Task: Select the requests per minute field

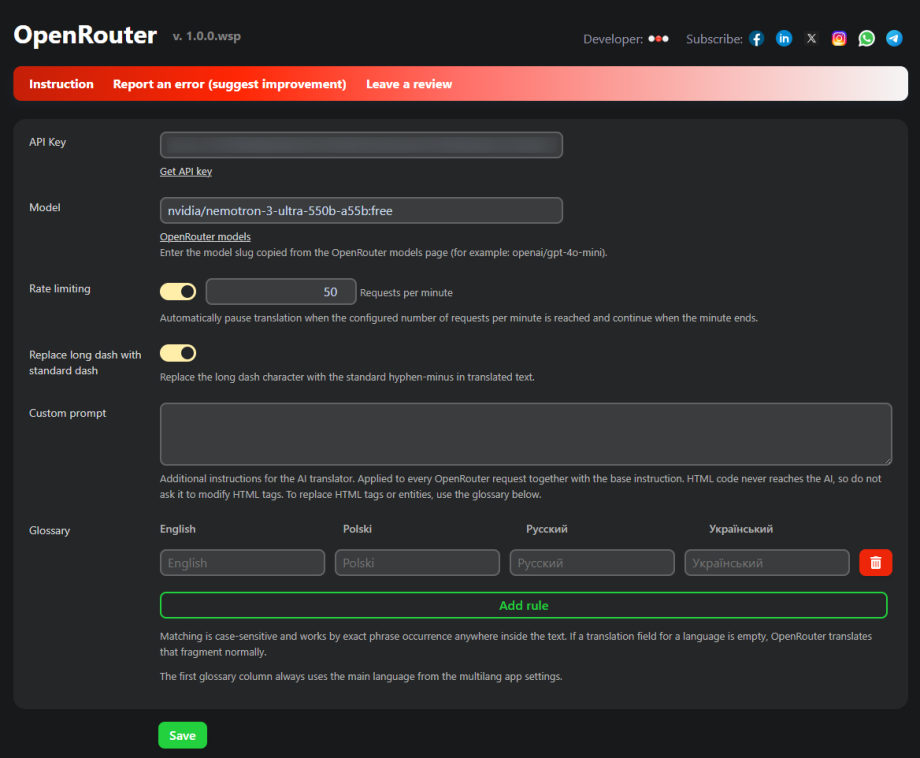Action: 281,292
